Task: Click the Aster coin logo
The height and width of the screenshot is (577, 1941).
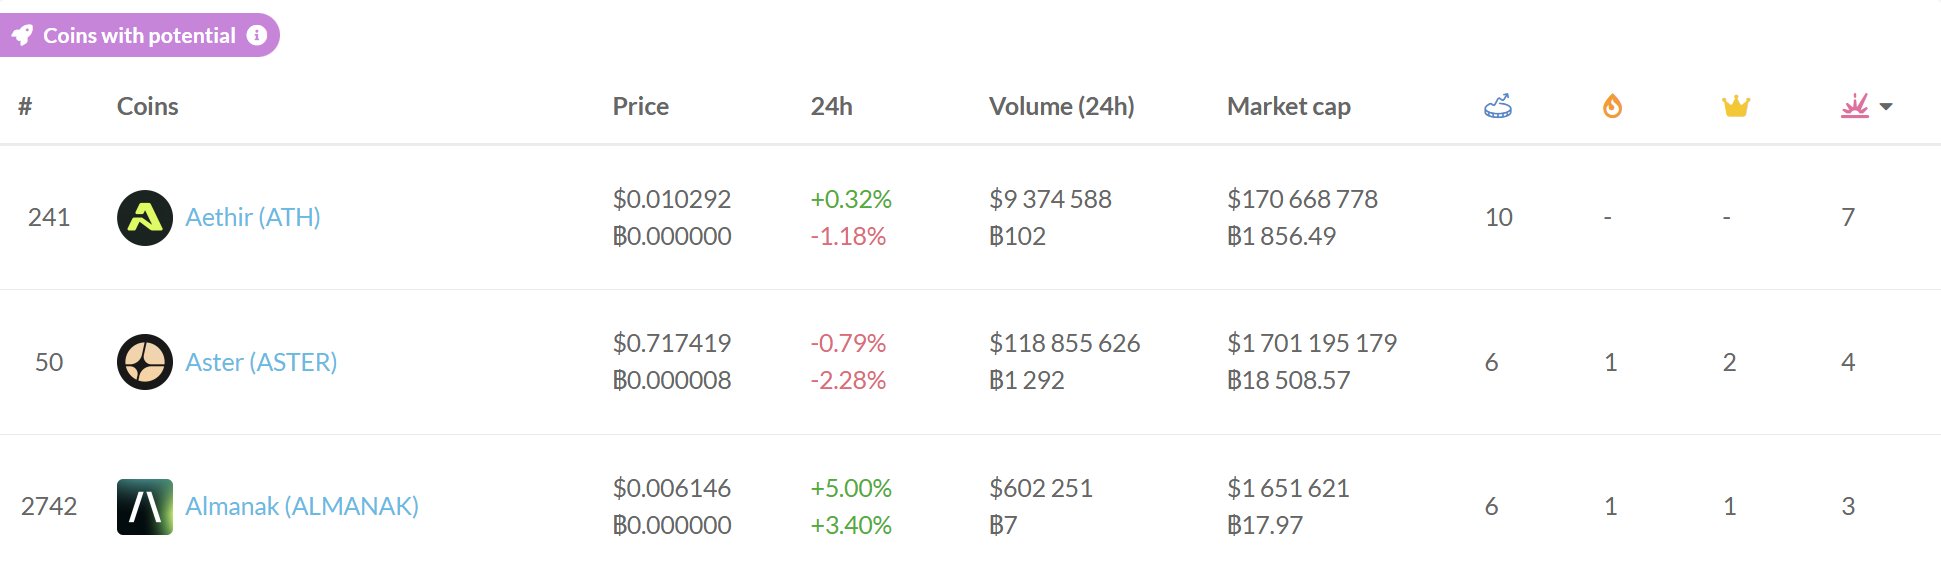Action: (x=145, y=362)
